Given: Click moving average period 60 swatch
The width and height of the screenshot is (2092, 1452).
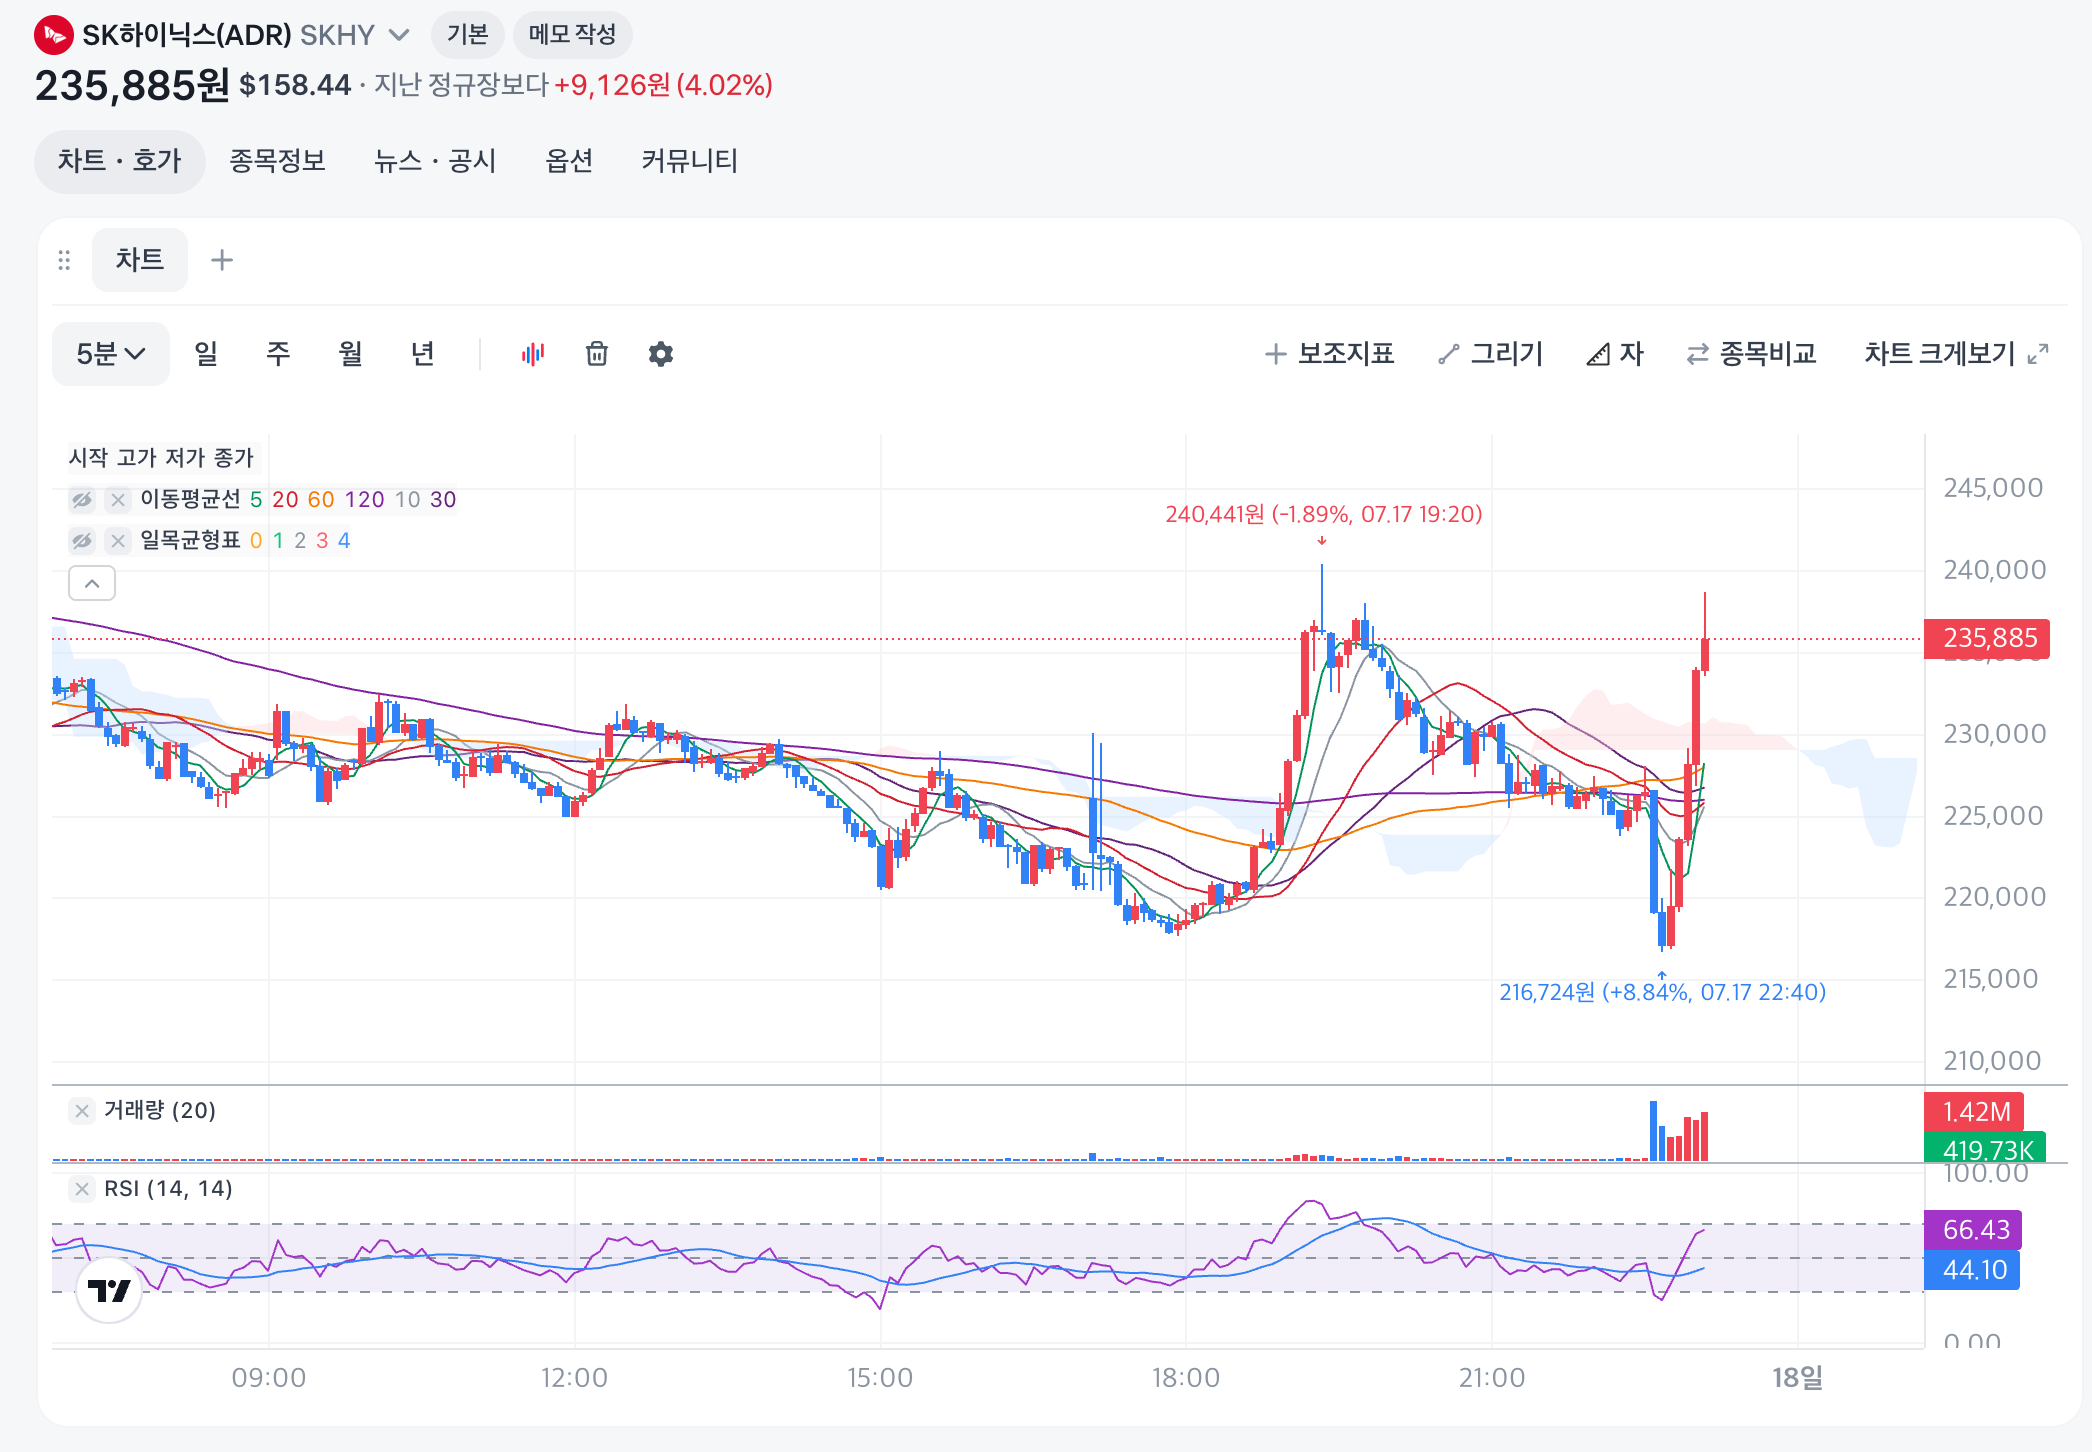Looking at the screenshot, I should click(321, 499).
